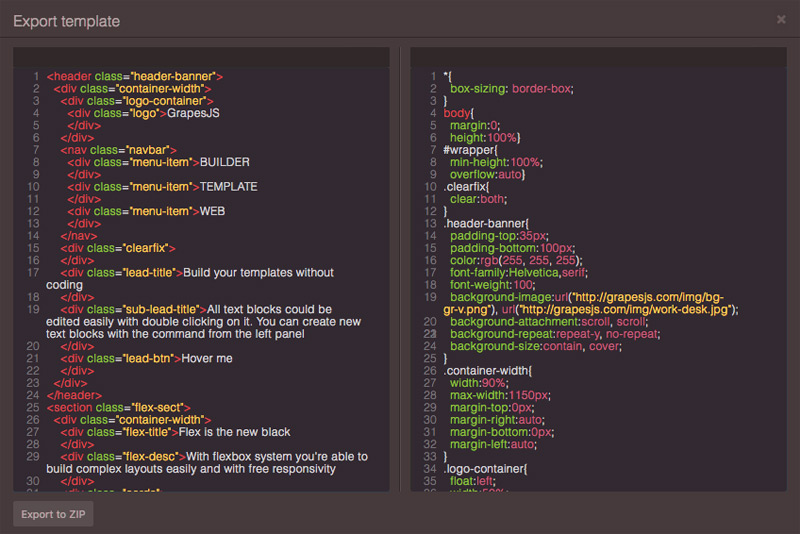Click 'margin-left:auto;' in CSS
800x534 pixels.
[x=493, y=444]
